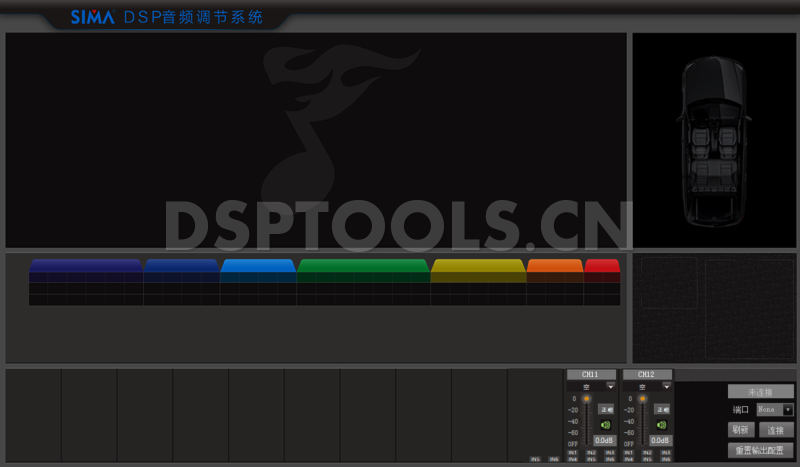
Task: Enable IN1 input for CH11
Action: 572,453
